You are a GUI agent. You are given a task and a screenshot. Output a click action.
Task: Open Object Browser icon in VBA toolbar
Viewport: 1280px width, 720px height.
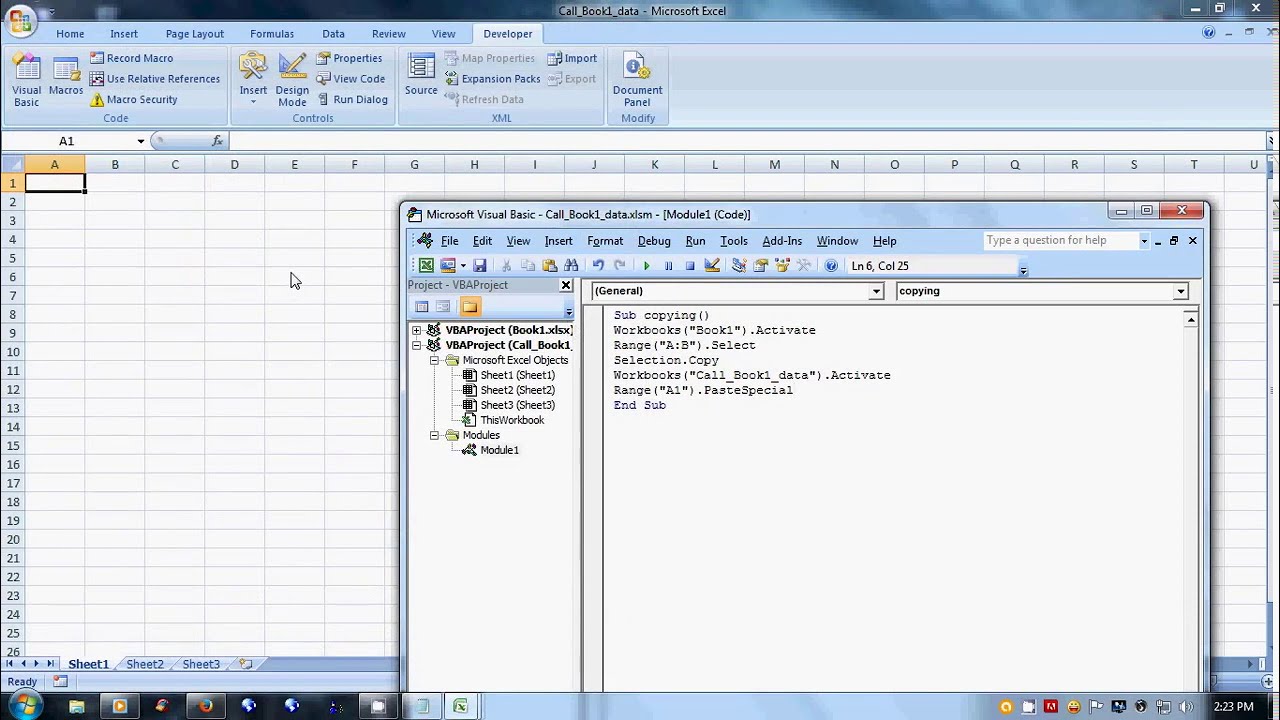click(x=783, y=266)
